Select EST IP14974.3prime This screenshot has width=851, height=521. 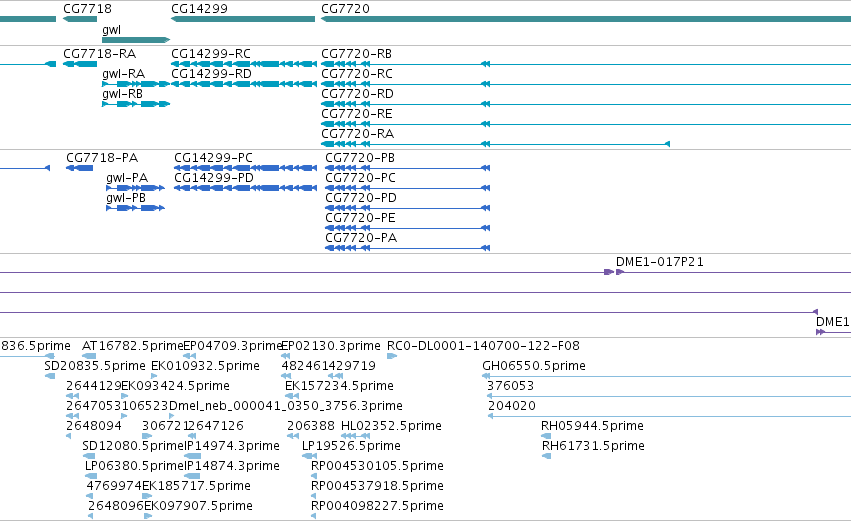point(232,446)
